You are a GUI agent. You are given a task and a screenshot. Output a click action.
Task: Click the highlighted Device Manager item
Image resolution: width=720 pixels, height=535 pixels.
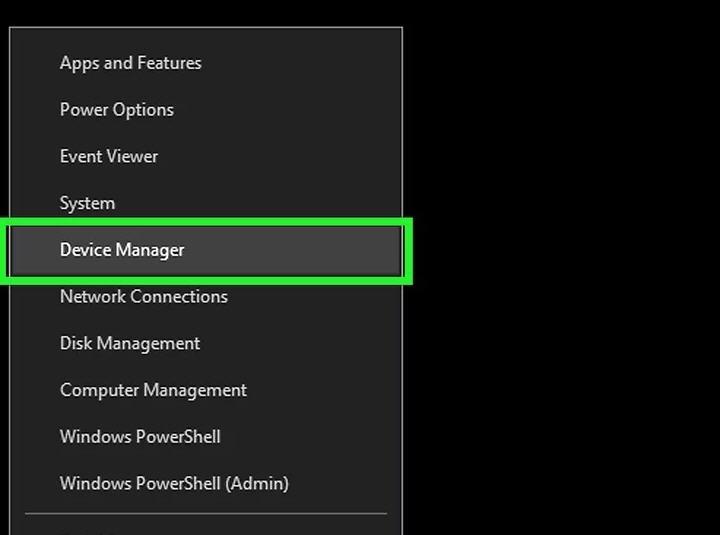[x=122, y=250]
